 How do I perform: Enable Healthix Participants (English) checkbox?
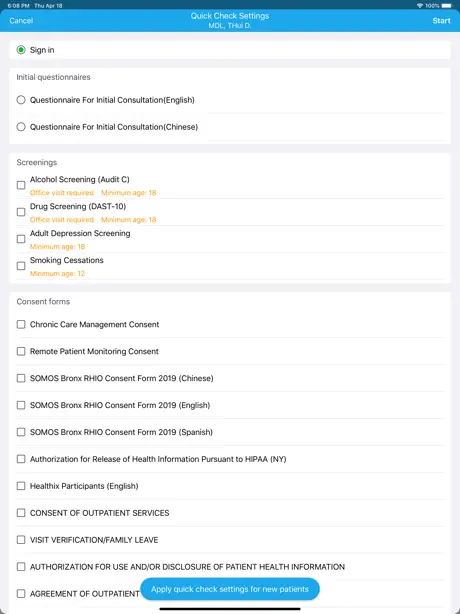21,486
